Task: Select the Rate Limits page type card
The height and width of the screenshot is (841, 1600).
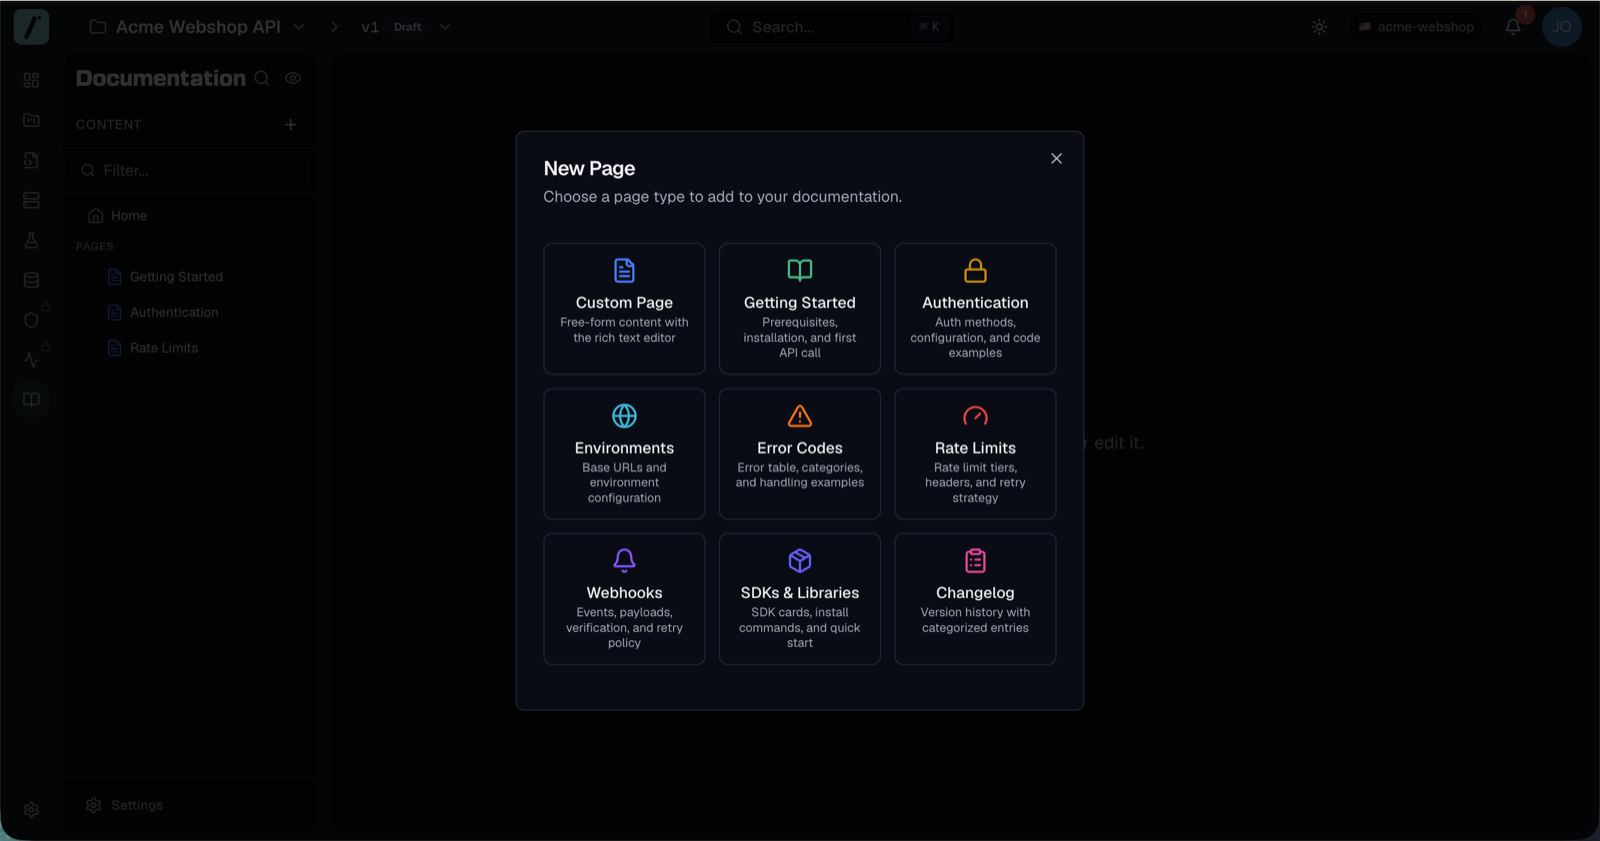Action: point(975,454)
